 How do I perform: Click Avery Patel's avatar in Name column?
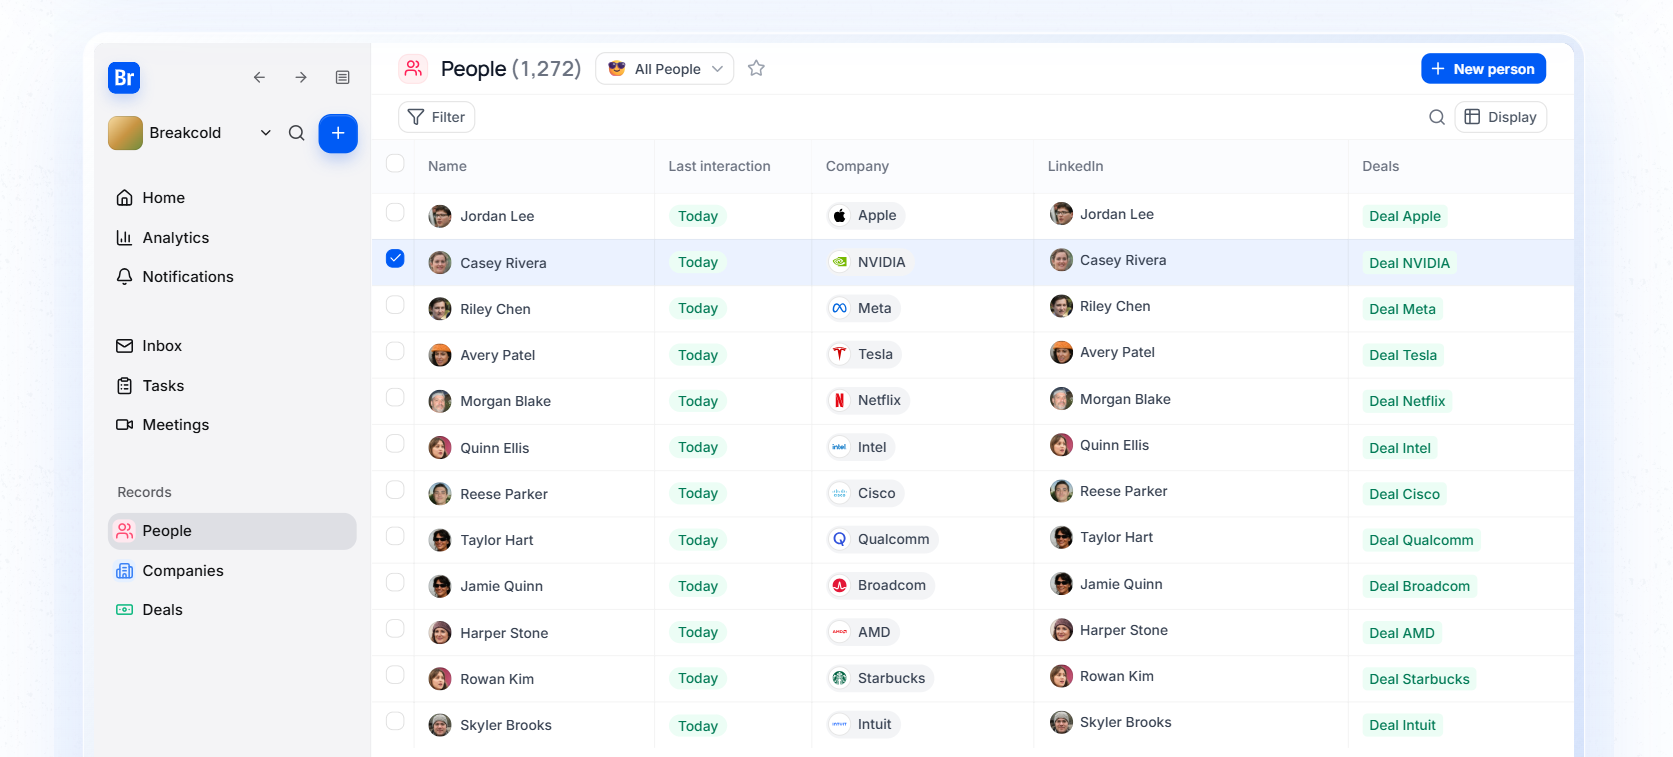(x=440, y=355)
